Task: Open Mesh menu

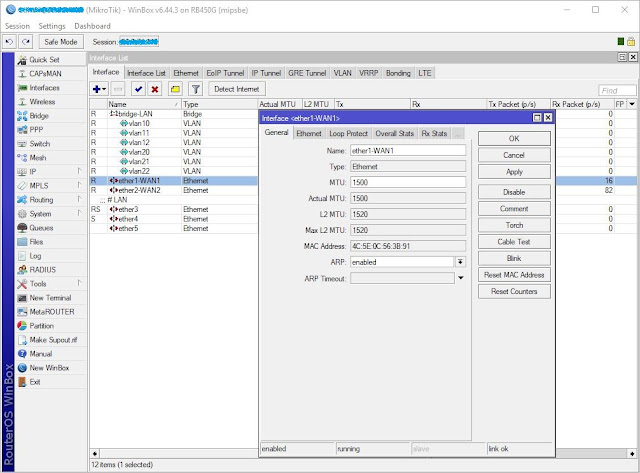Action: click(38, 158)
